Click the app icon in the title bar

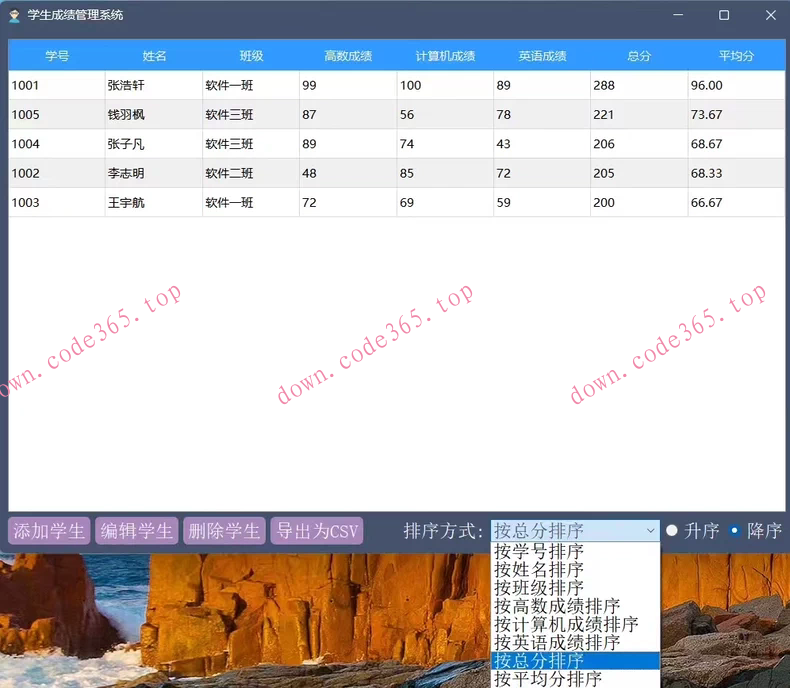[14, 16]
